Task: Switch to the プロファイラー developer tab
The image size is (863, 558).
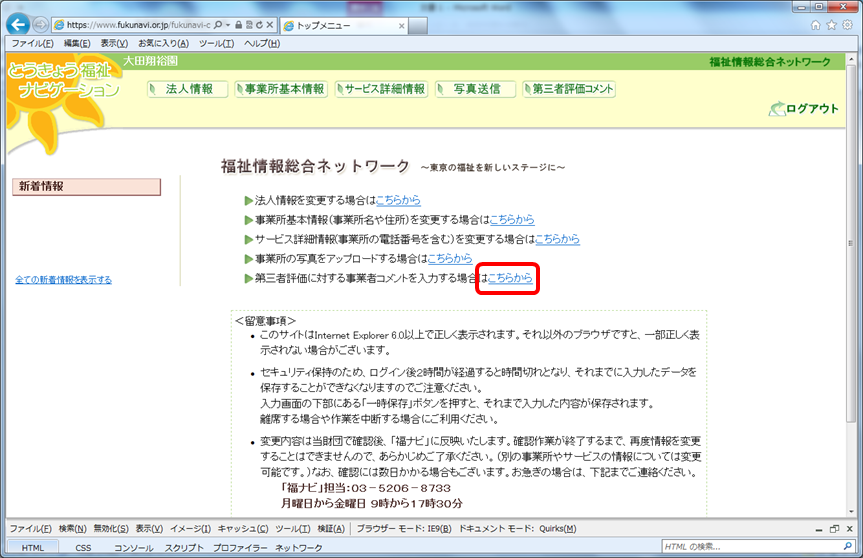Action: 240,548
